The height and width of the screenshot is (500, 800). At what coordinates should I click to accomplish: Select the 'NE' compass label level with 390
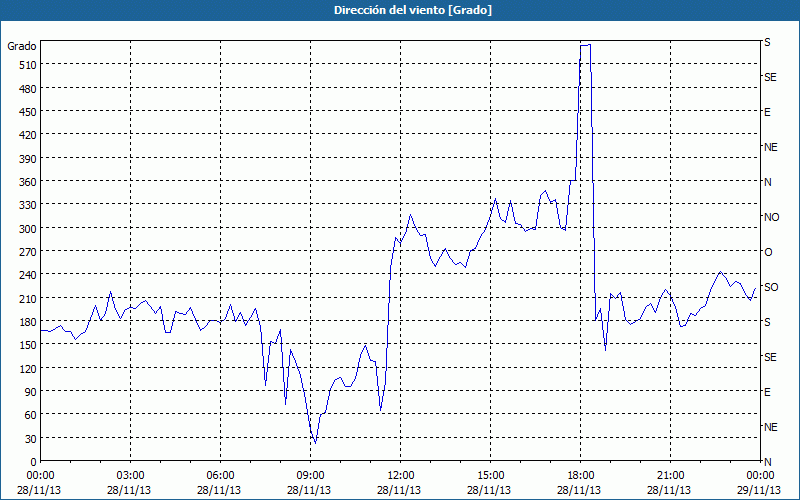point(771,147)
